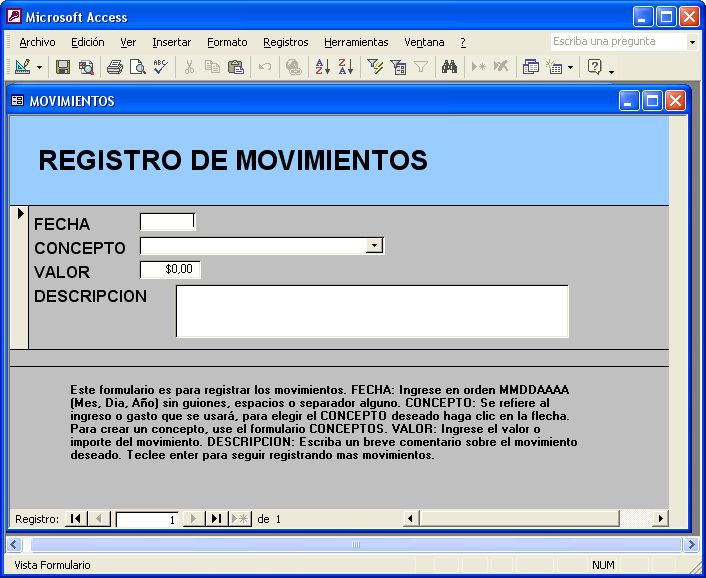The width and height of the screenshot is (706, 578).
Task: Click the new record navigation button
Action: pyautogui.click(x=240, y=519)
